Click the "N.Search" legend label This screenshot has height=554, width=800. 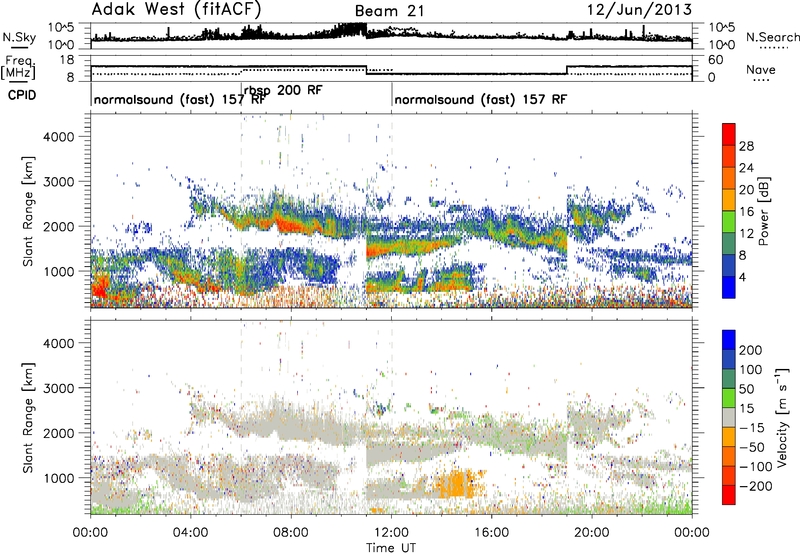tap(772, 37)
